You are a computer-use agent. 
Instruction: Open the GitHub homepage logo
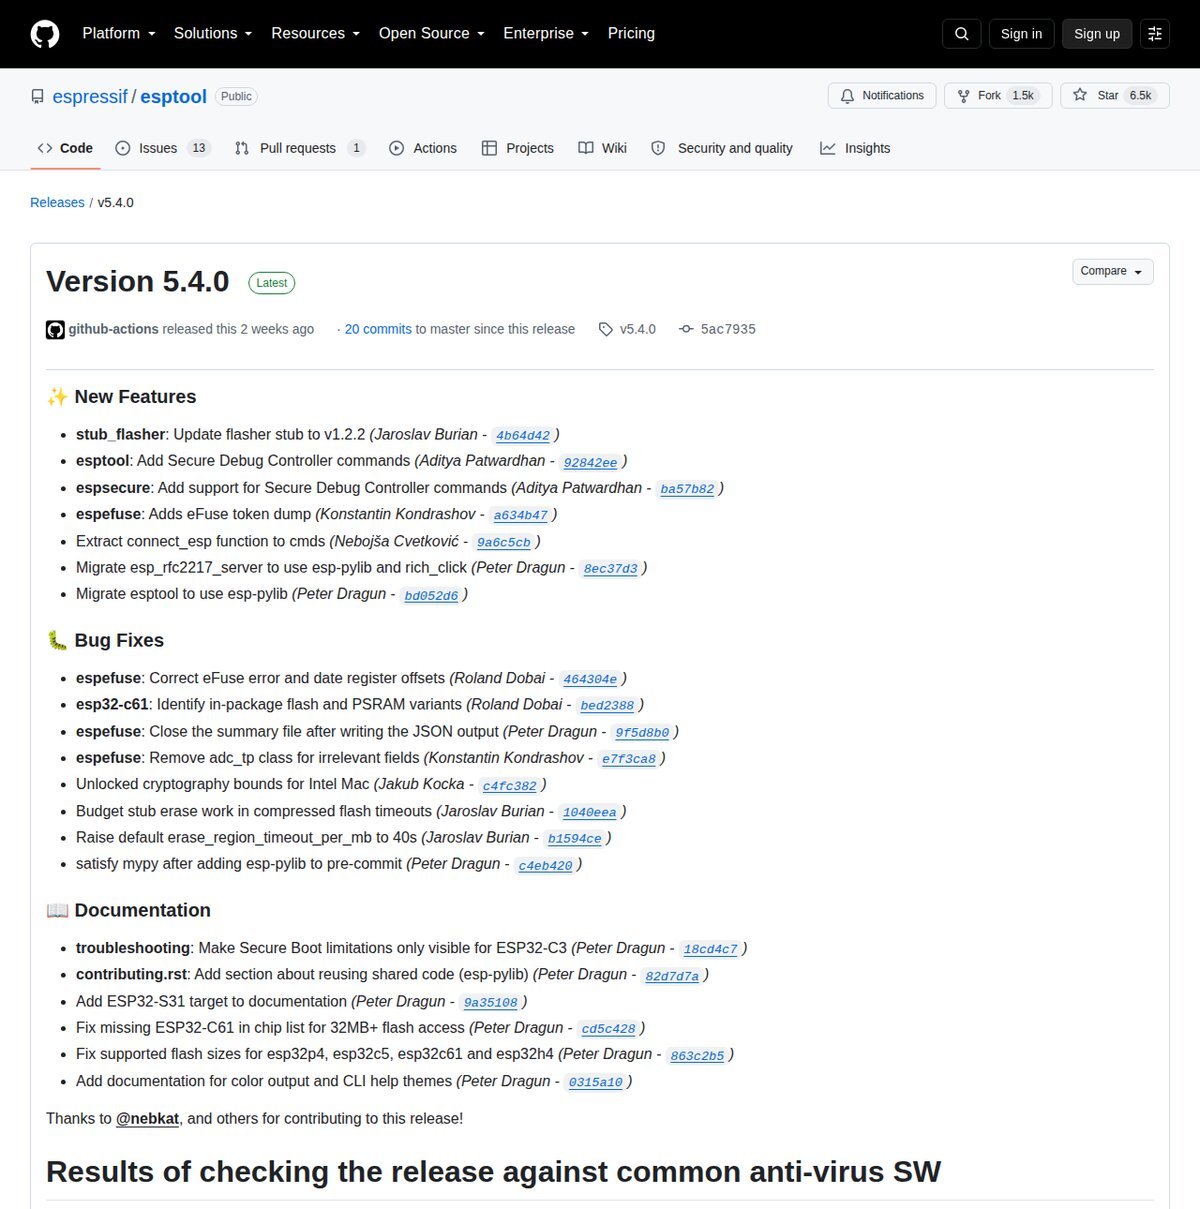pos(45,34)
